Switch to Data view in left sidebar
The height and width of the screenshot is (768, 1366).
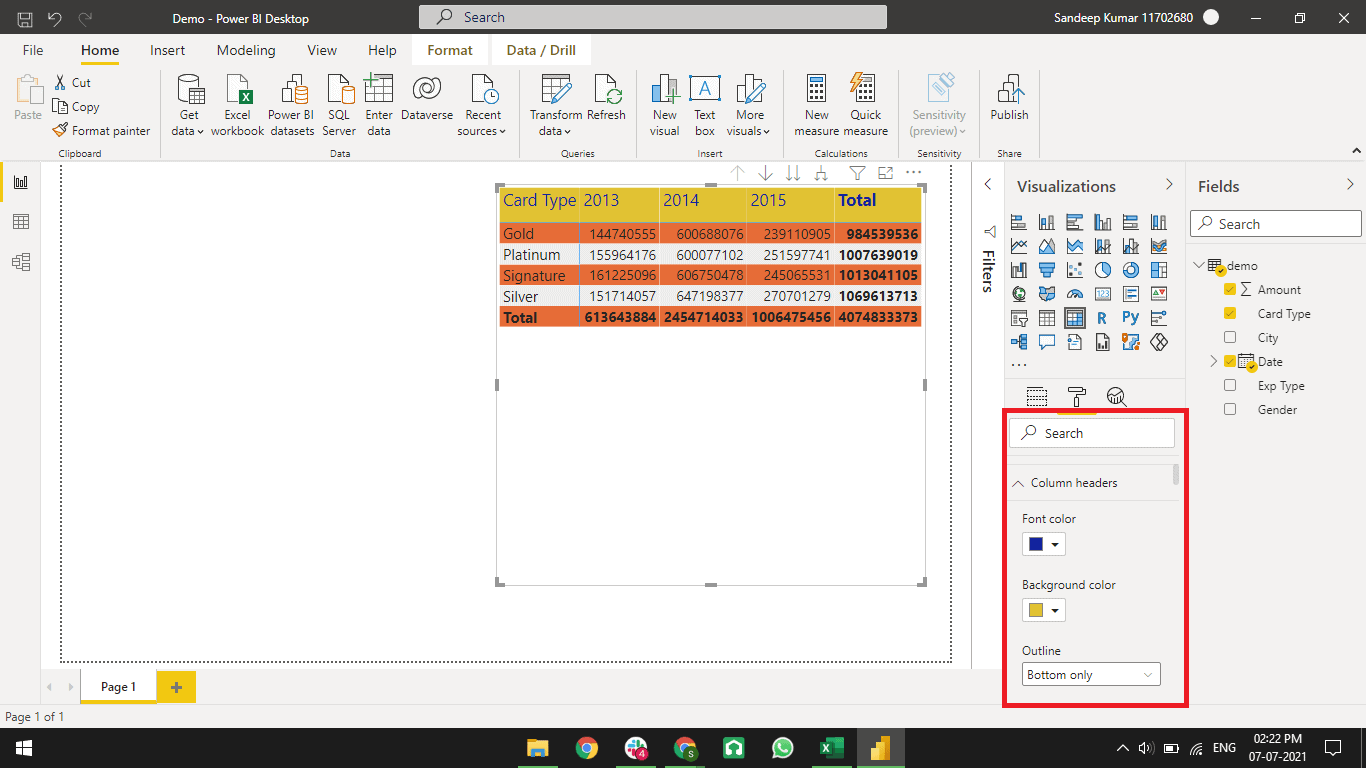coord(21,221)
